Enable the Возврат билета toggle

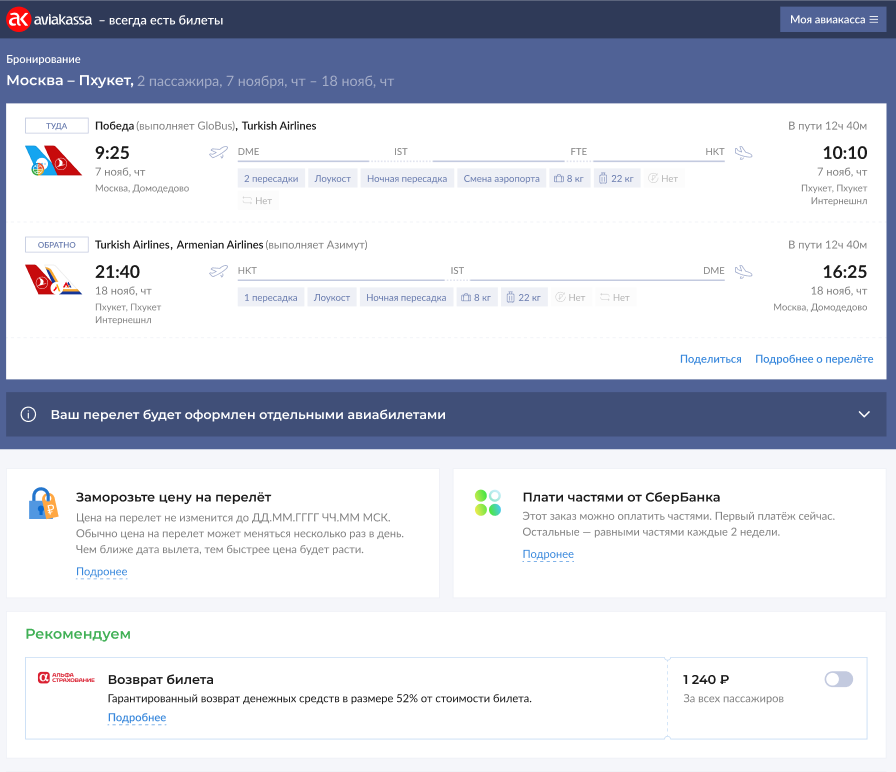click(x=838, y=679)
